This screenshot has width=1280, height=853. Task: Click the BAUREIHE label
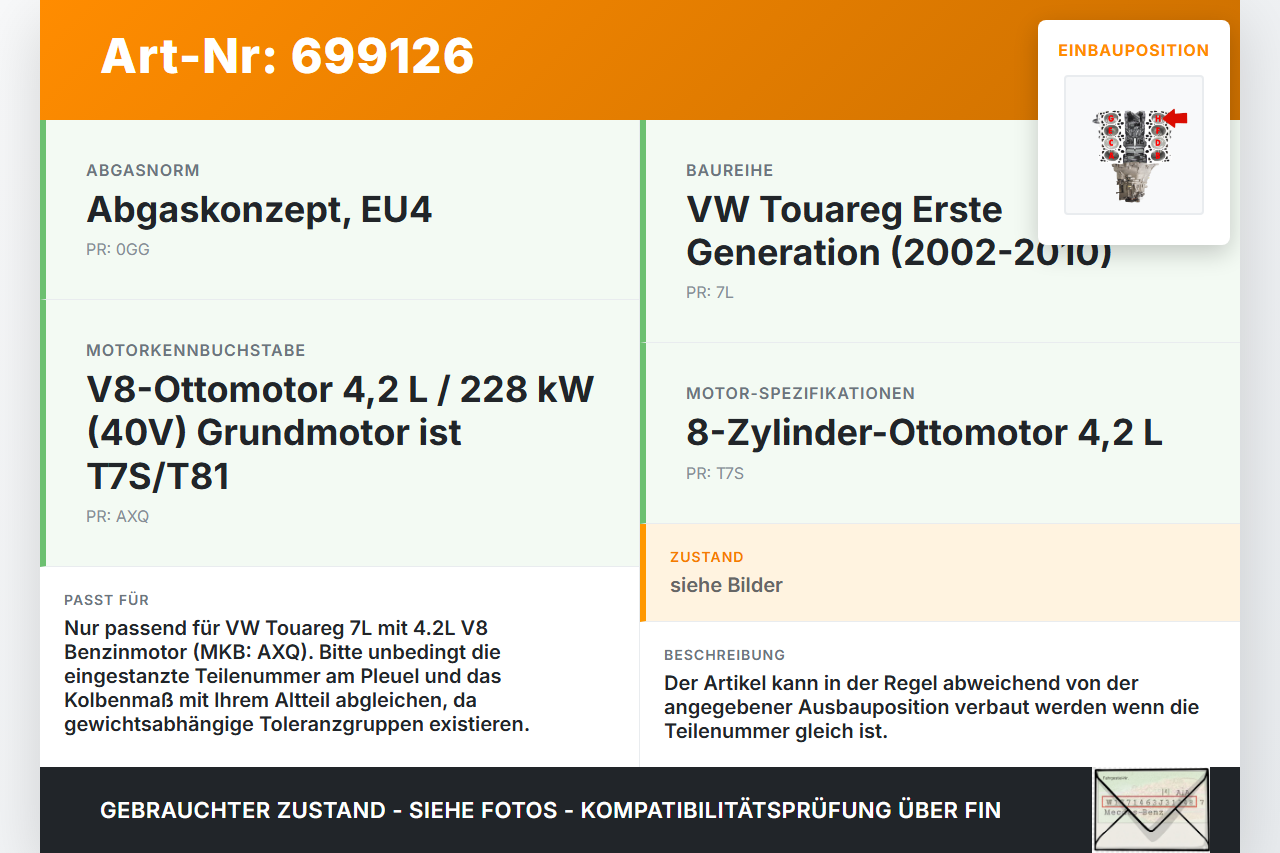(x=730, y=171)
